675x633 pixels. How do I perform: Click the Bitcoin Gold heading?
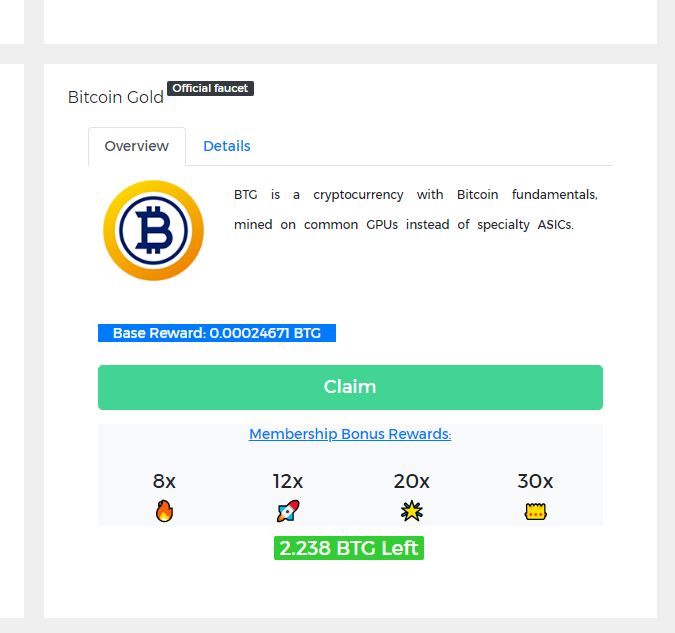pyautogui.click(x=116, y=97)
